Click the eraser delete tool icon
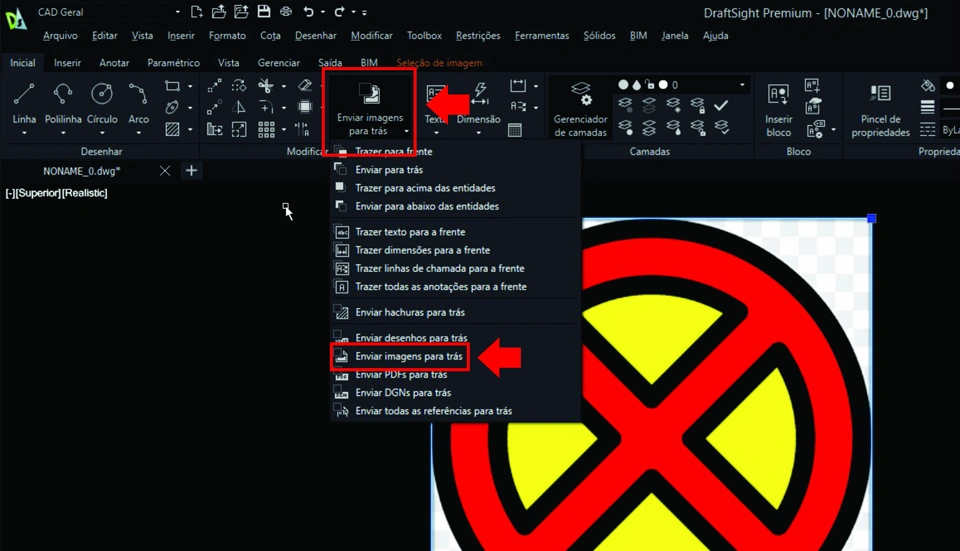 click(304, 86)
